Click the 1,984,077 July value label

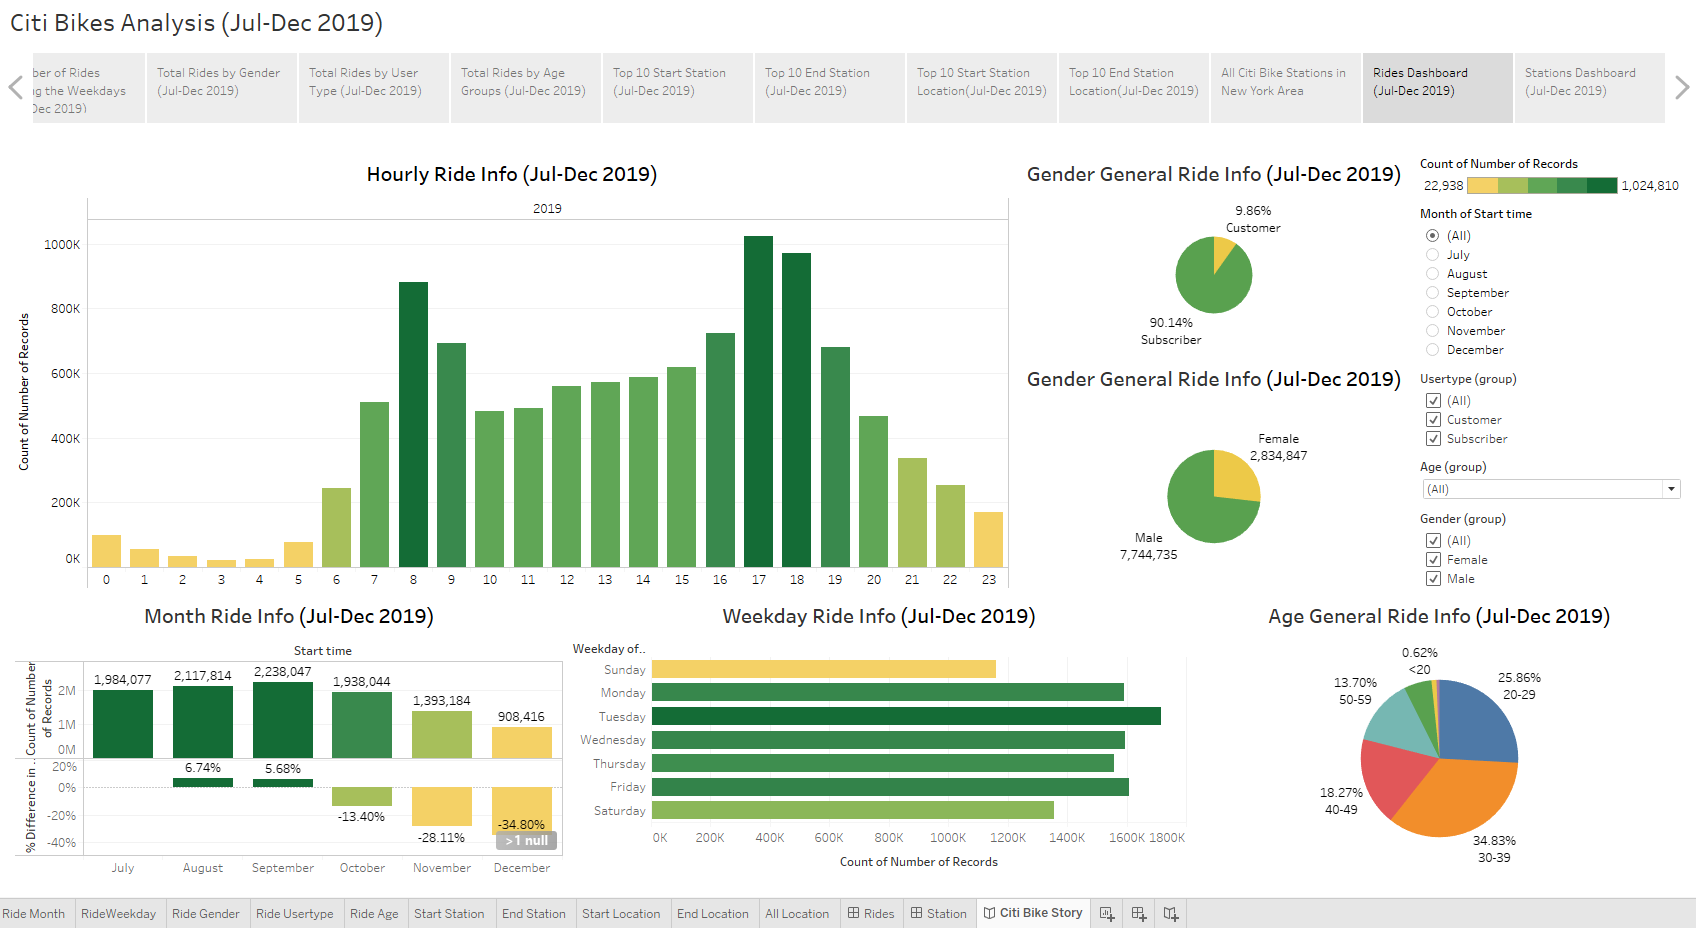(x=122, y=680)
